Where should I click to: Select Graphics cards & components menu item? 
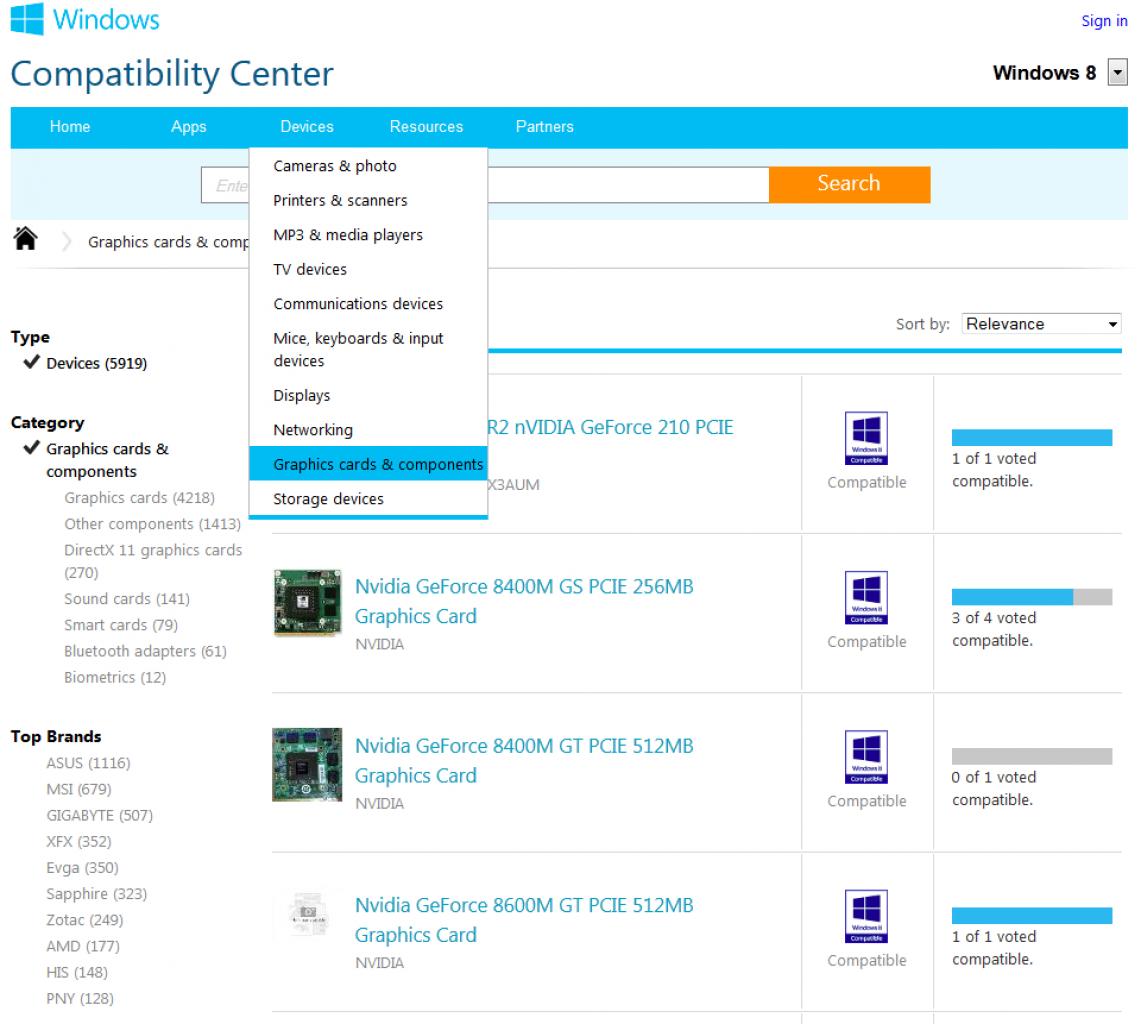click(368, 464)
